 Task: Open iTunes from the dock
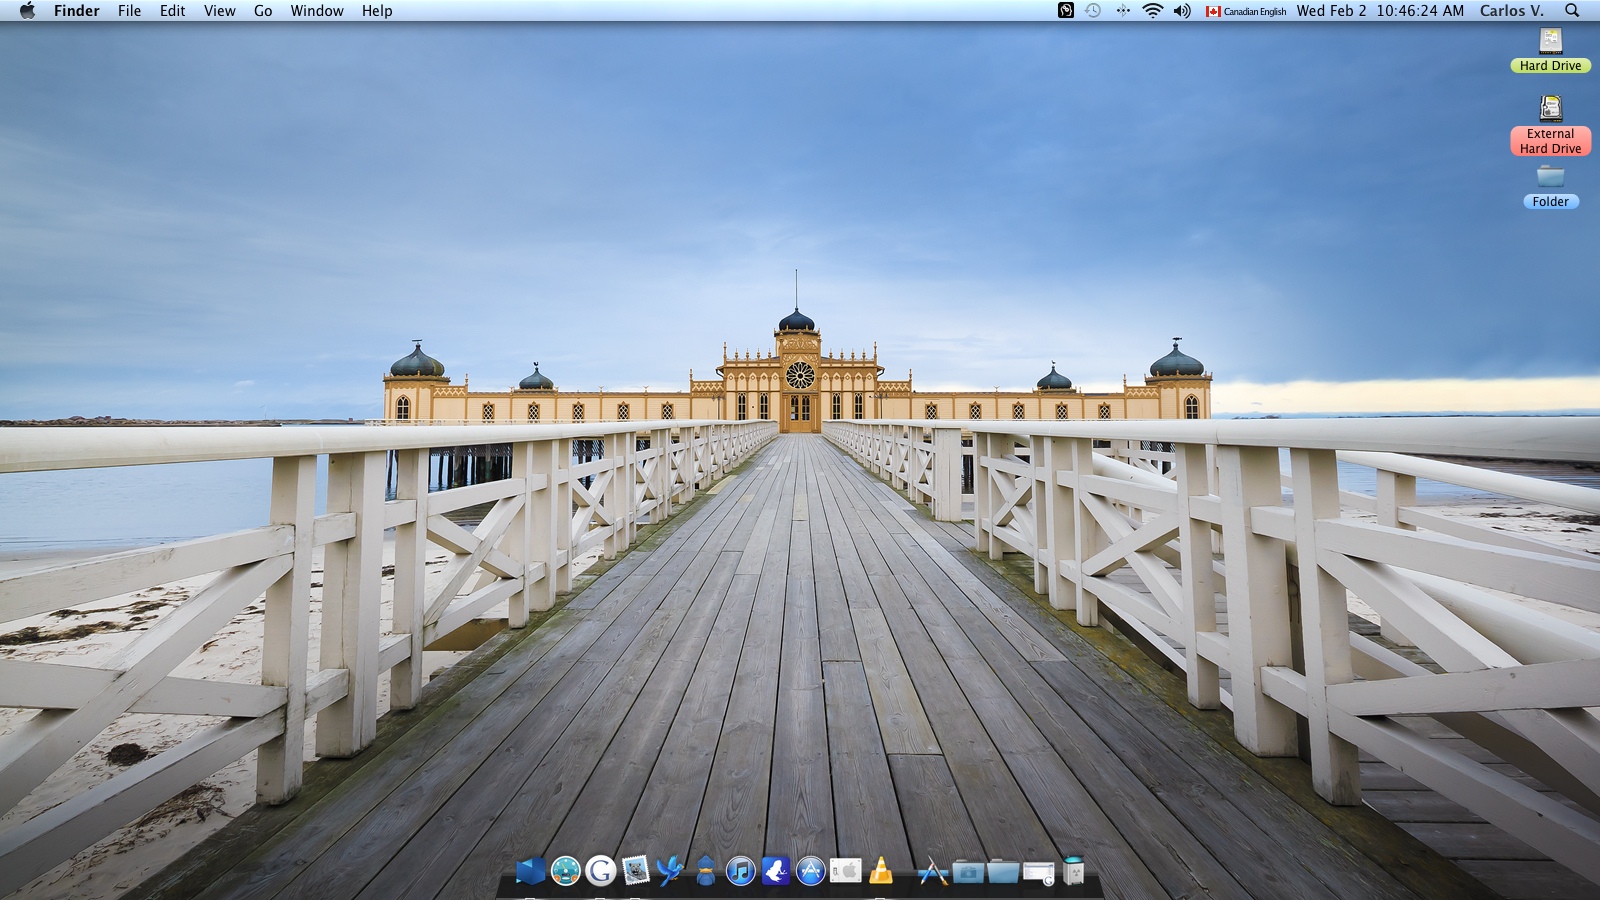click(x=740, y=871)
